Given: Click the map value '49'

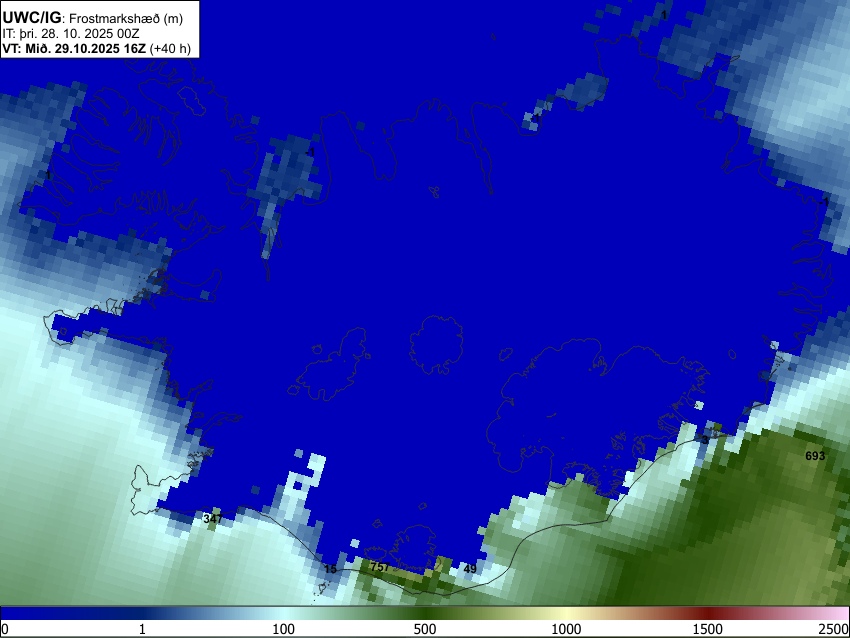Looking at the screenshot, I should [x=471, y=569].
